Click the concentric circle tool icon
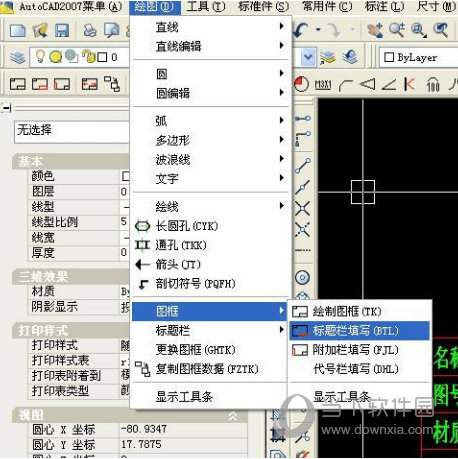Screen dimensions: 458x459 [302, 277]
